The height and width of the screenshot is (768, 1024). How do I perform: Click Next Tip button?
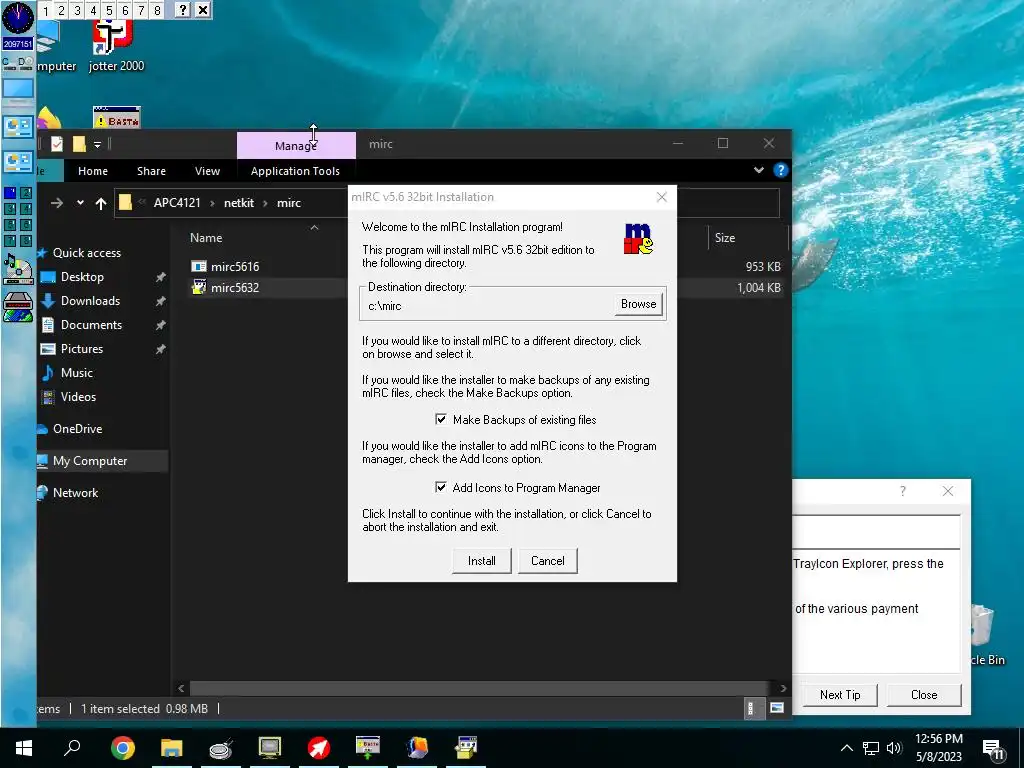tap(840, 695)
